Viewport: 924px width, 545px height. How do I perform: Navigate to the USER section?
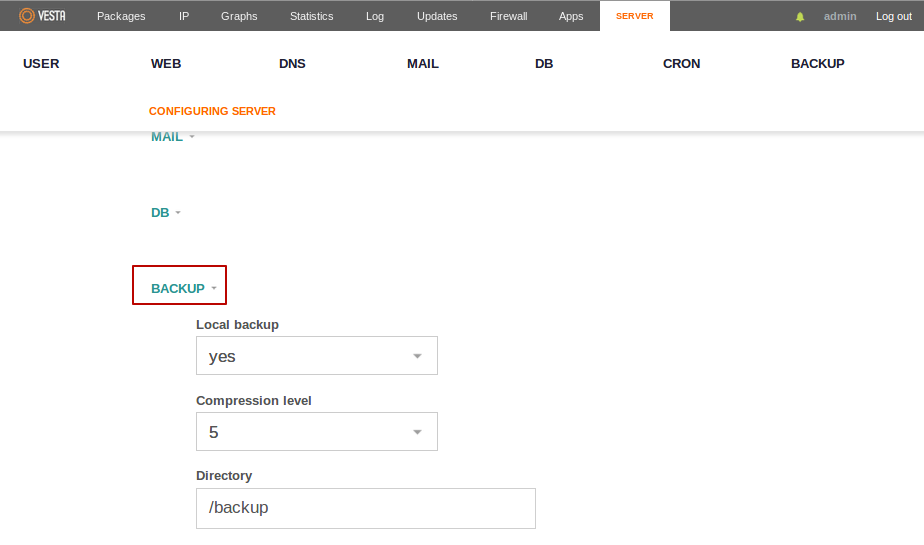(41, 63)
